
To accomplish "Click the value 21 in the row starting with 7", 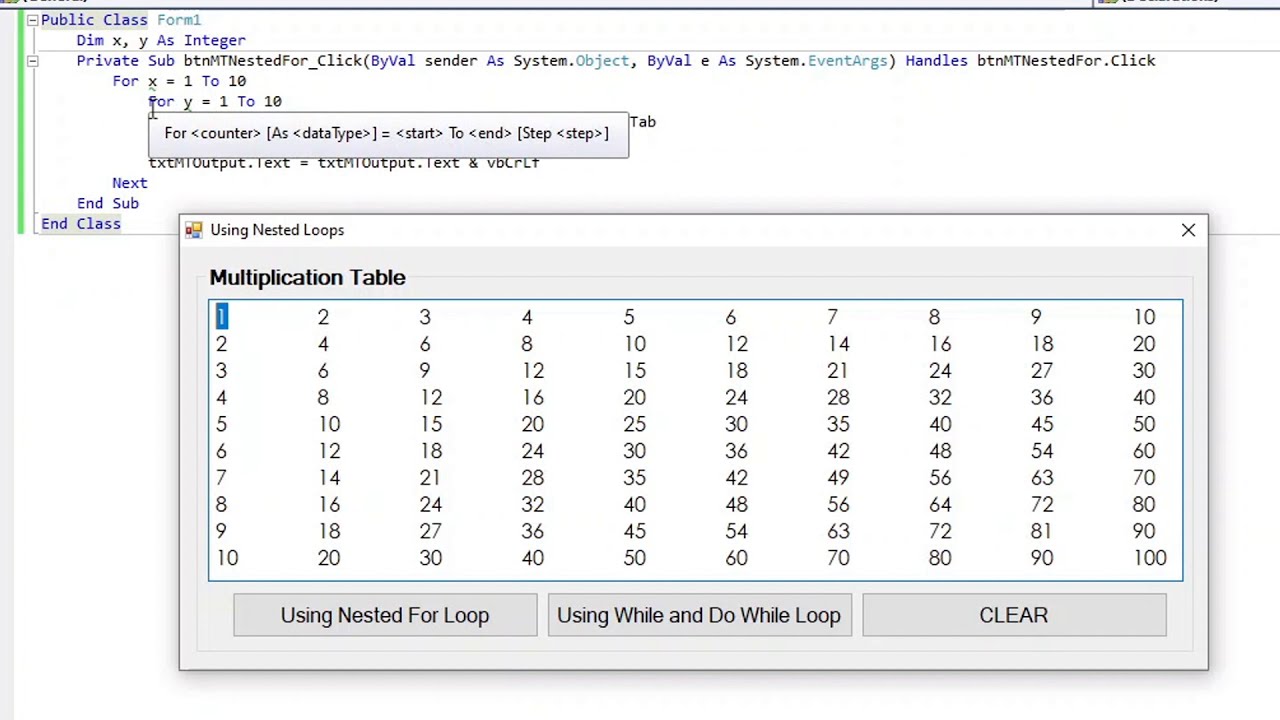I will pyautogui.click(x=430, y=478).
